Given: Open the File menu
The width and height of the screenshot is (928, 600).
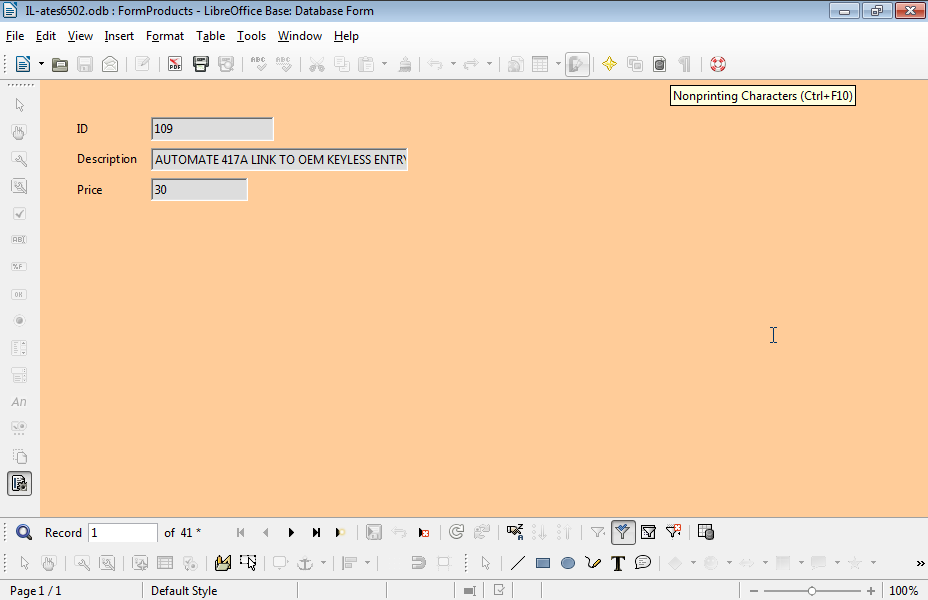Looking at the screenshot, I should coord(15,36).
